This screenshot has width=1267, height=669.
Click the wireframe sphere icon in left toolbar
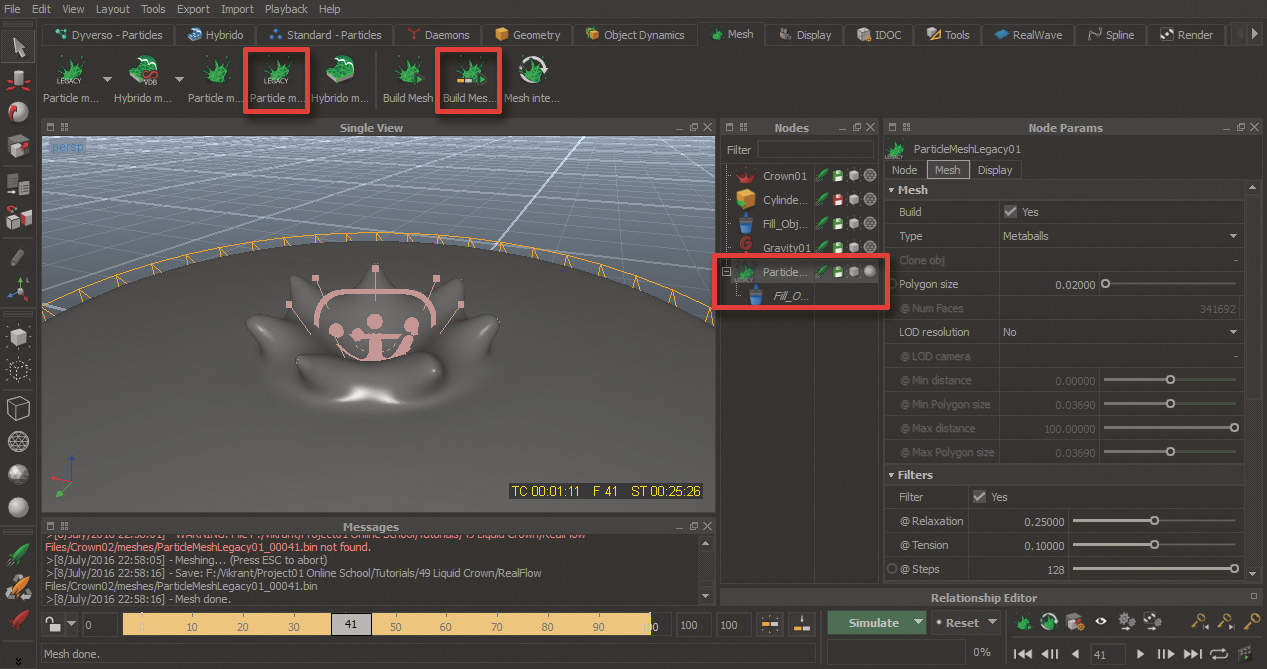(18, 441)
